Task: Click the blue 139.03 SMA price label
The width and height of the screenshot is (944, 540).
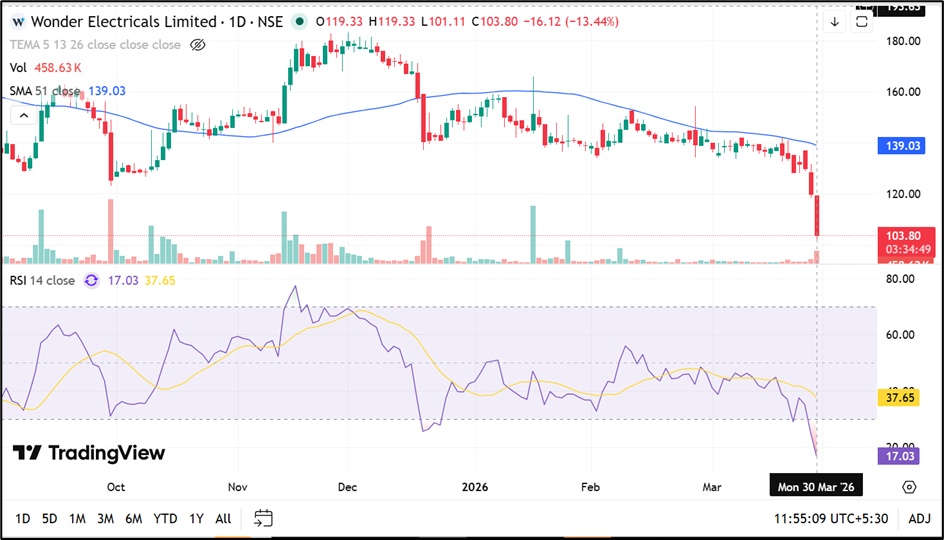Action: point(905,146)
